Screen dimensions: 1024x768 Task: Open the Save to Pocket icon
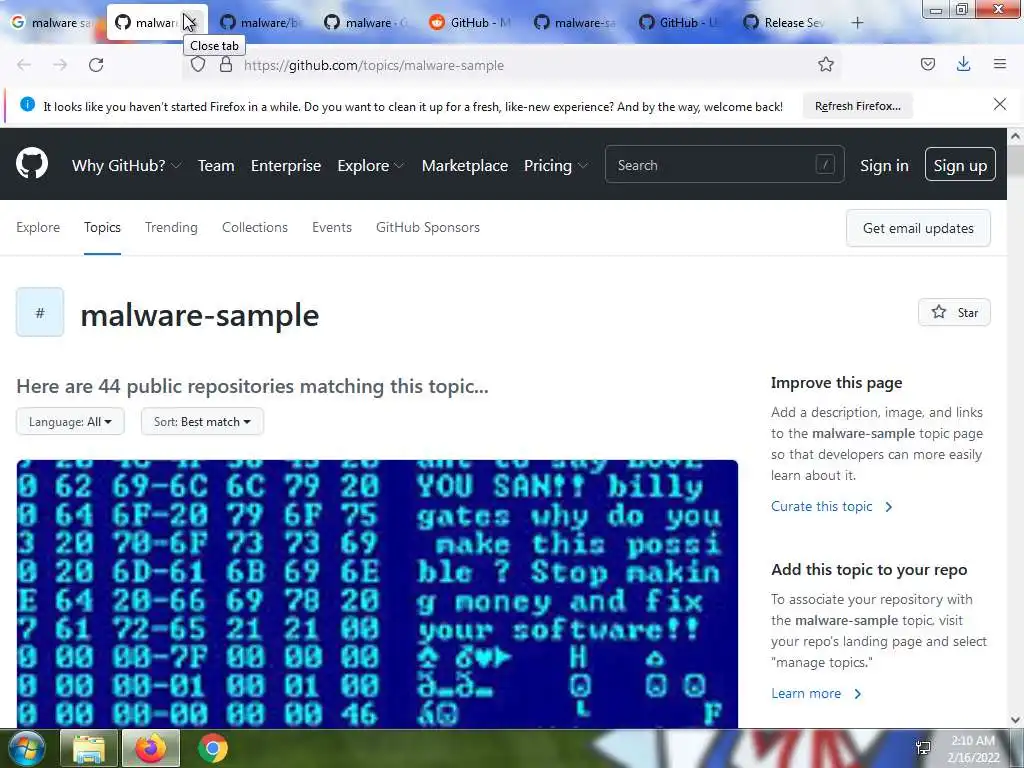pyautogui.click(x=927, y=64)
